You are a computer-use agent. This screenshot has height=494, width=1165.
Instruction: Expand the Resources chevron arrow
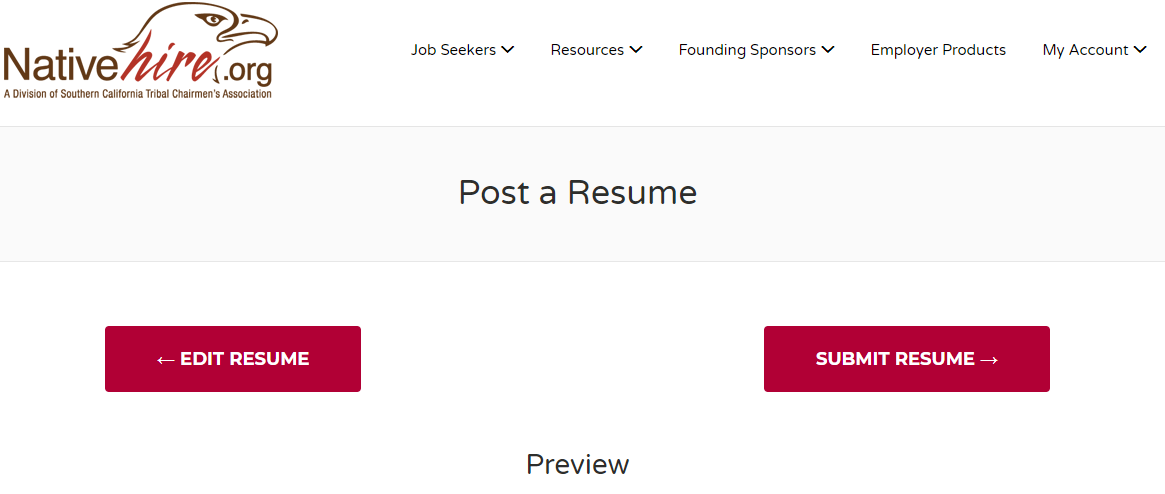coord(635,50)
